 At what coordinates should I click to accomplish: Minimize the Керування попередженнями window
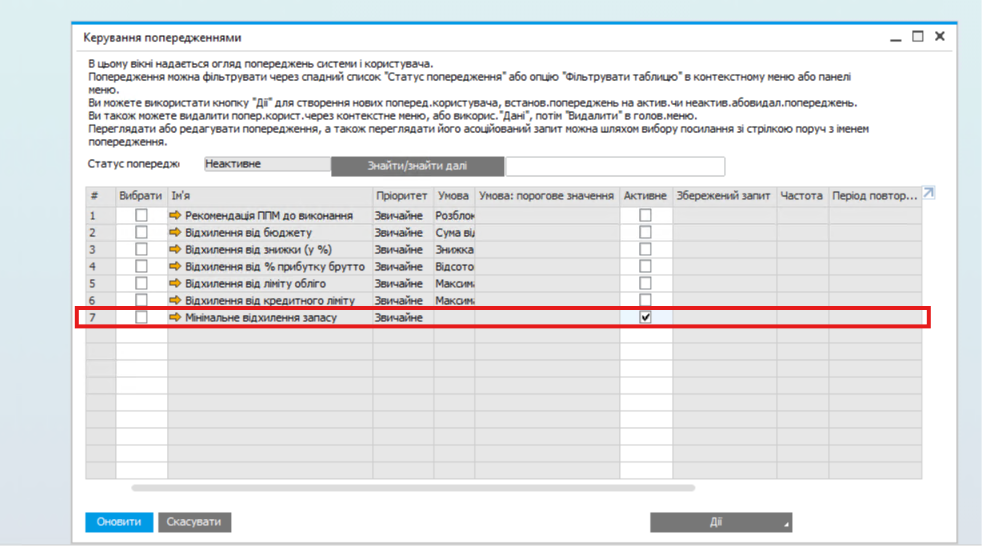tap(896, 38)
